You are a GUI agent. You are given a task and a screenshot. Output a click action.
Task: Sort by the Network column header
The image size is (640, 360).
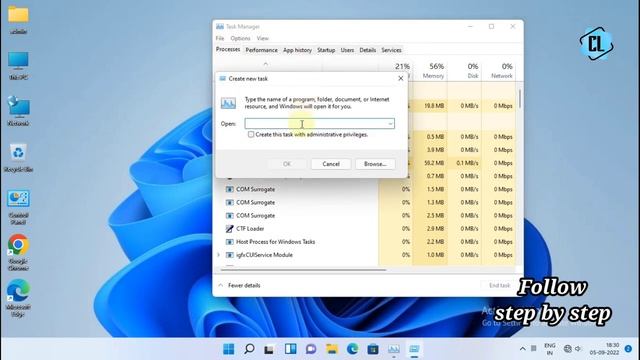pyautogui.click(x=498, y=71)
